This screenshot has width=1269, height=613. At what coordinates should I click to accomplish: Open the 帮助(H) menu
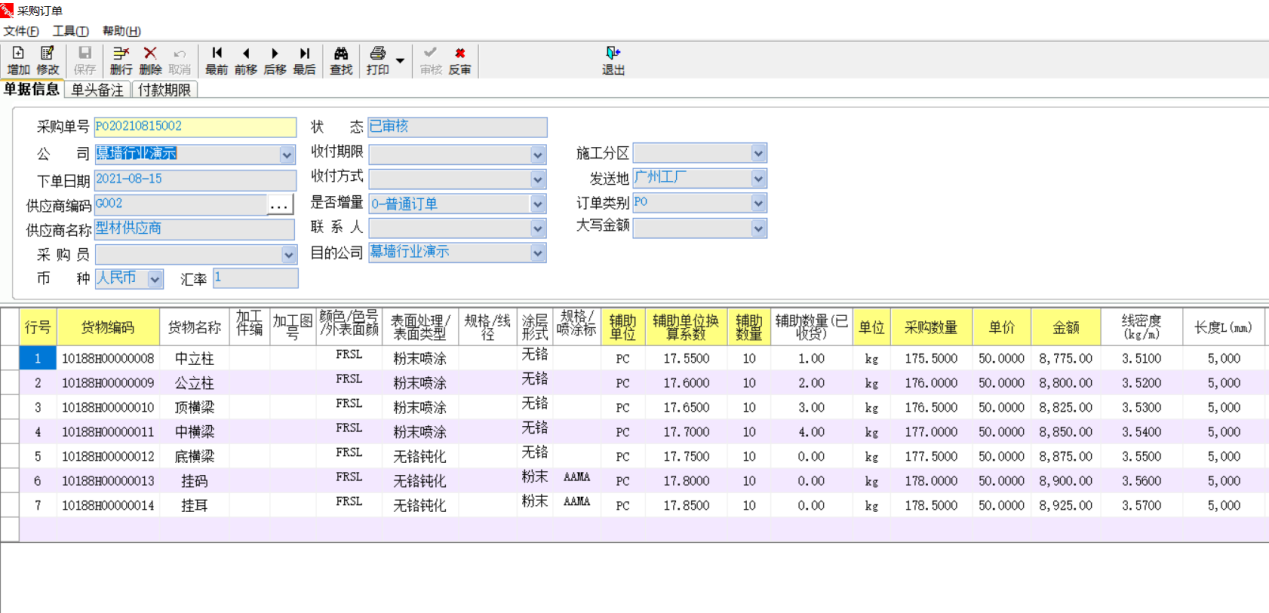122,31
